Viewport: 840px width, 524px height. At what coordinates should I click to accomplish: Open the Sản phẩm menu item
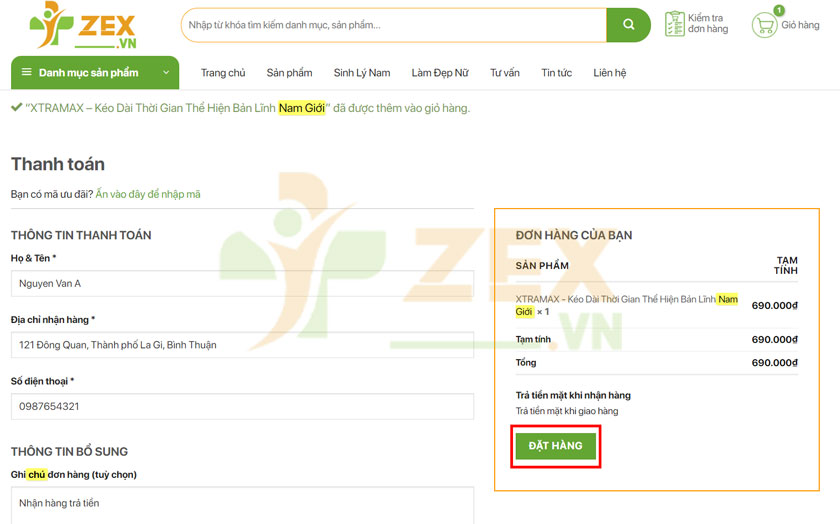pos(289,73)
